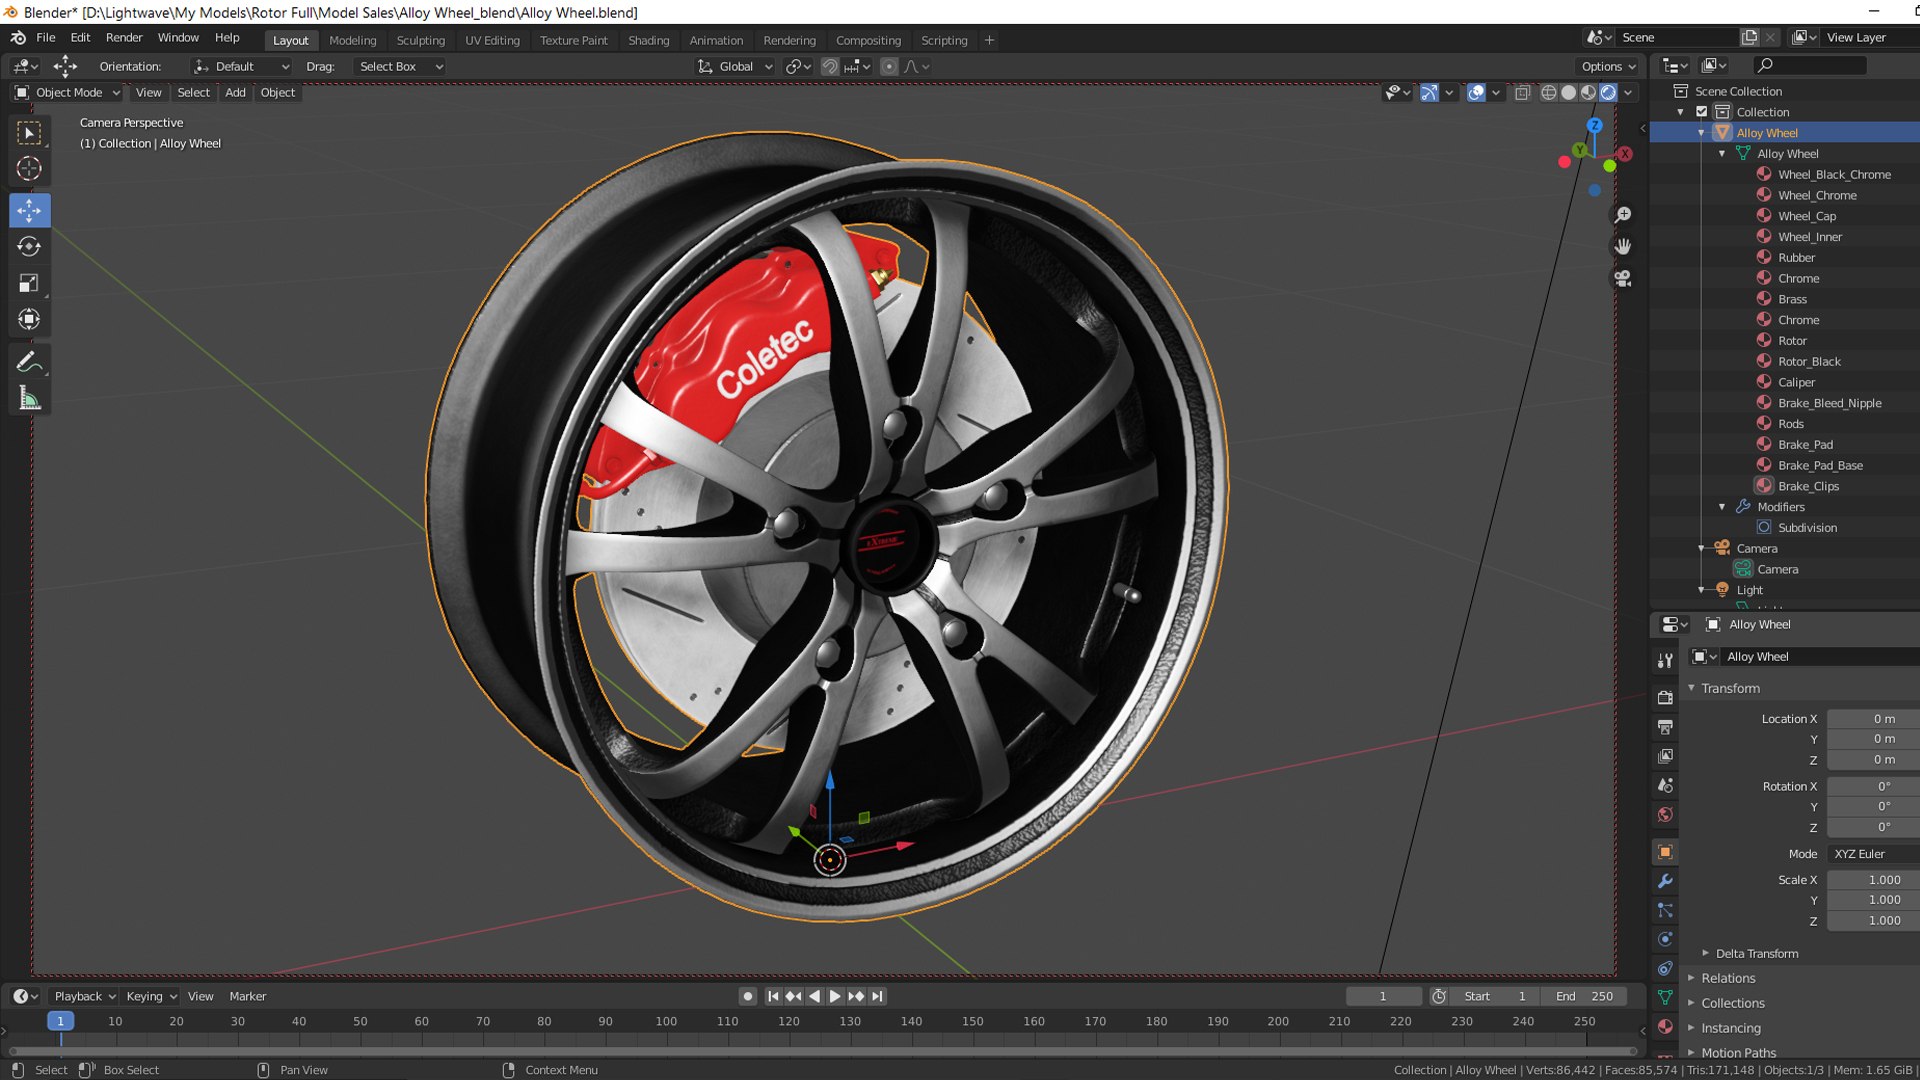Screen dimensions: 1920x1080
Task: Open the Object properties tab
Action: [x=1665, y=852]
